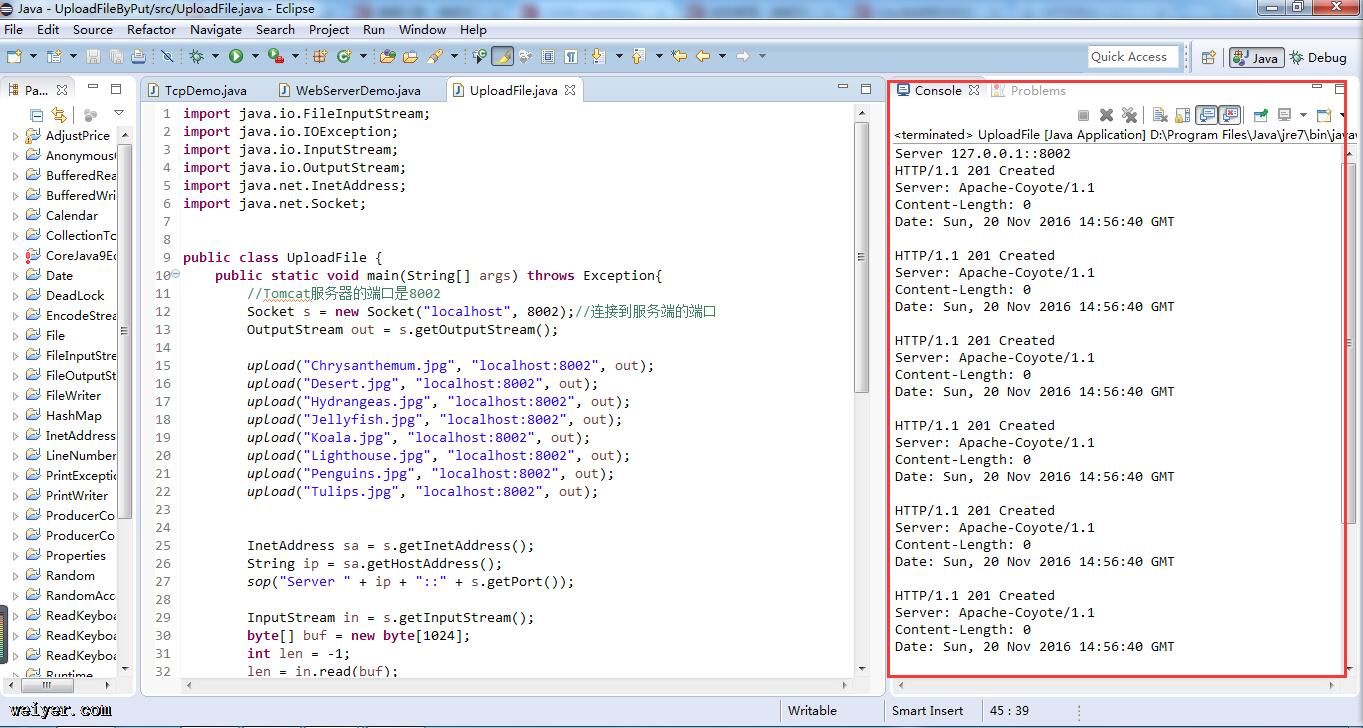Click the Last Edit Location icon
1363x728 pixels.
tap(680, 56)
